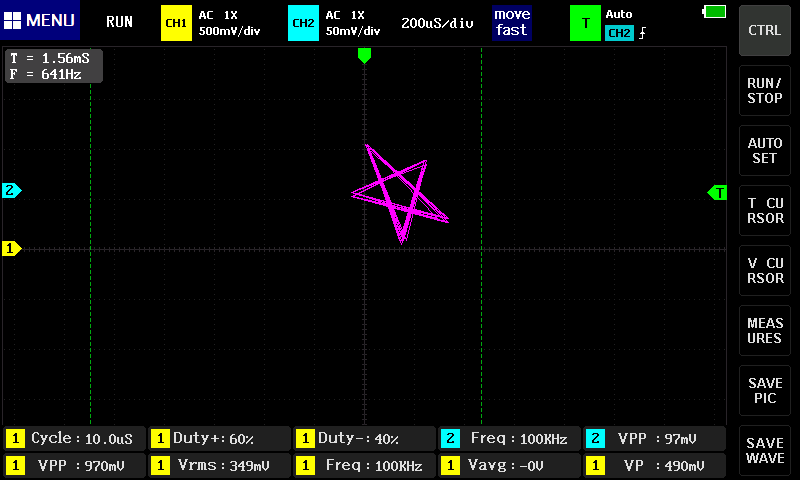Enable the T CURSOR time cursor
Viewport: 800px width, 480px height.
[x=765, y=211]
